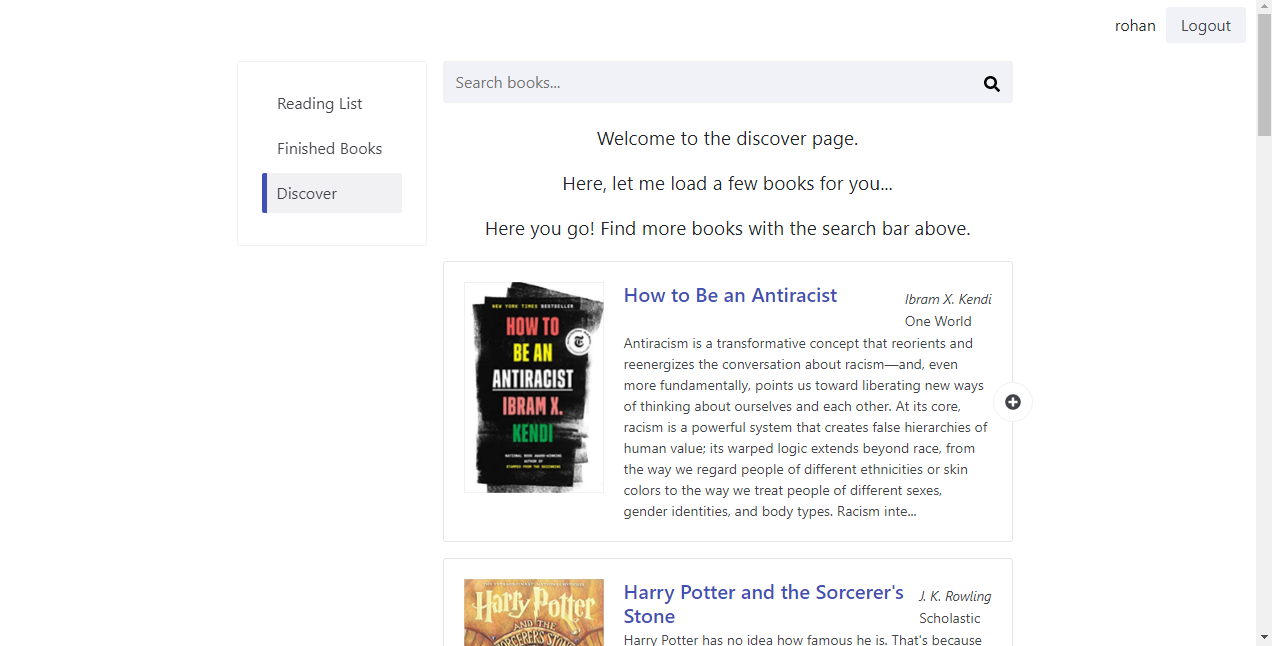Click the How to Be an Antiracist cover
1272x646 pixels.
534,387
